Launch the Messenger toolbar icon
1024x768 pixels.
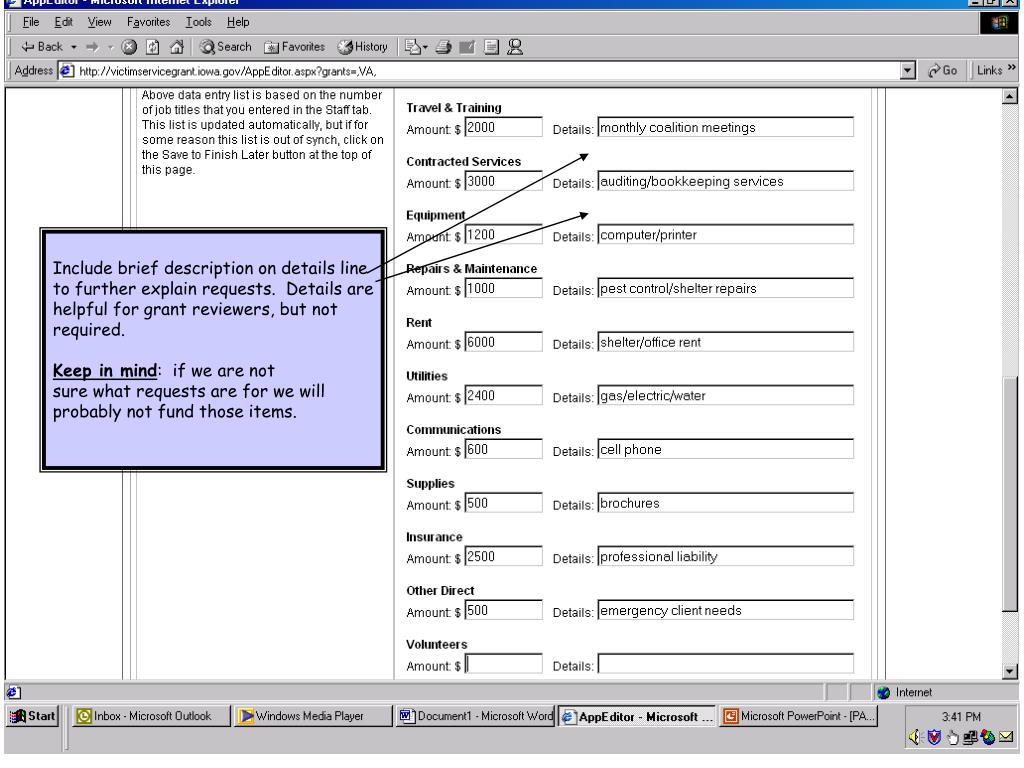coord(515,47)
